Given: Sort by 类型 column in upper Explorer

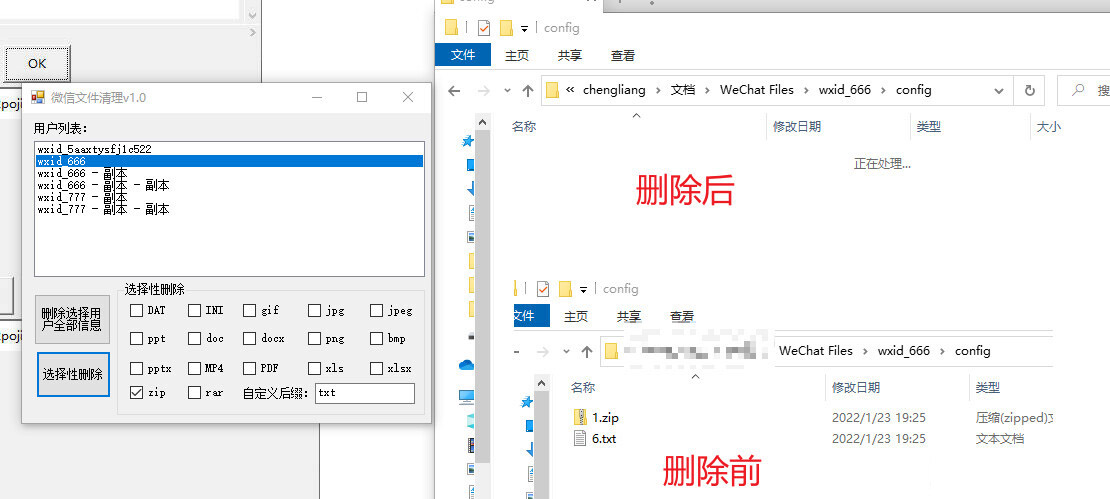Looking at the screenshot, I should tap(928, 127).
